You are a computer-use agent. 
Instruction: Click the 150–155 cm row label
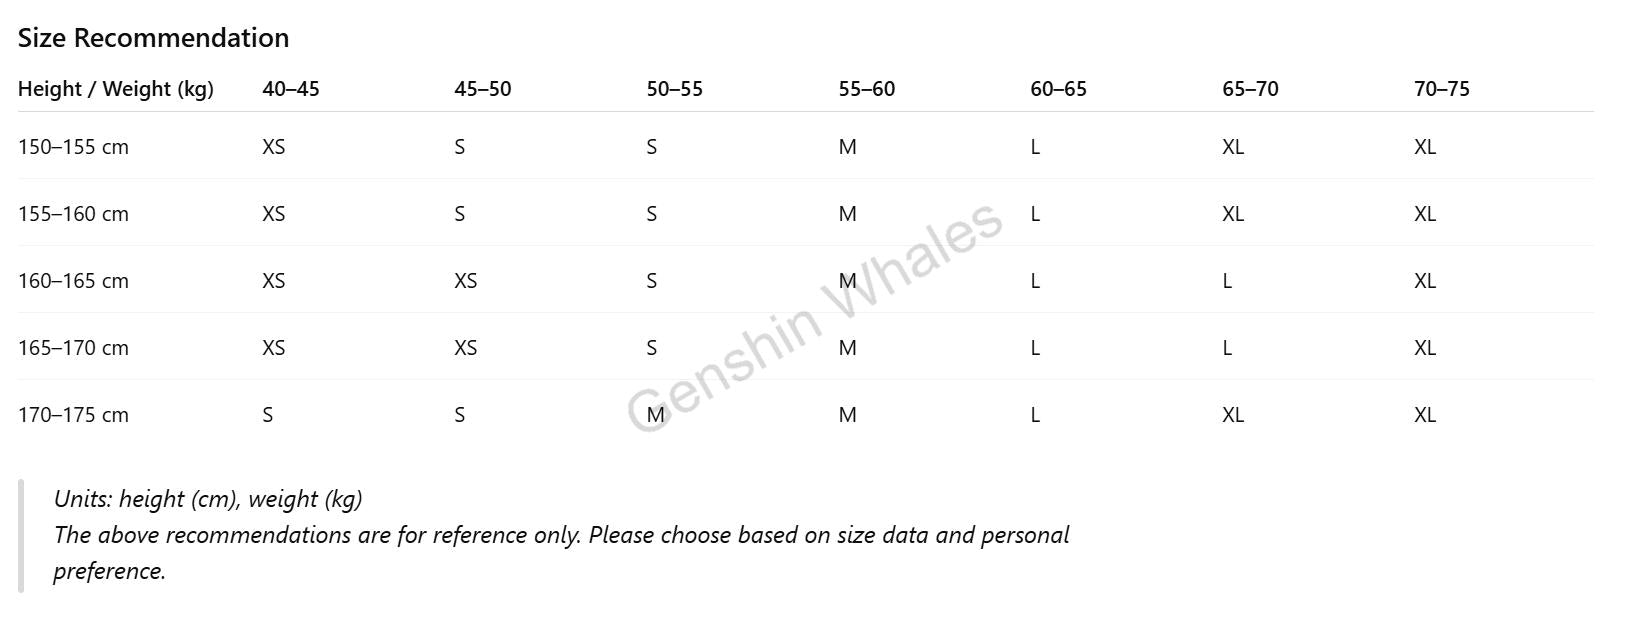[x=73, y=147]
